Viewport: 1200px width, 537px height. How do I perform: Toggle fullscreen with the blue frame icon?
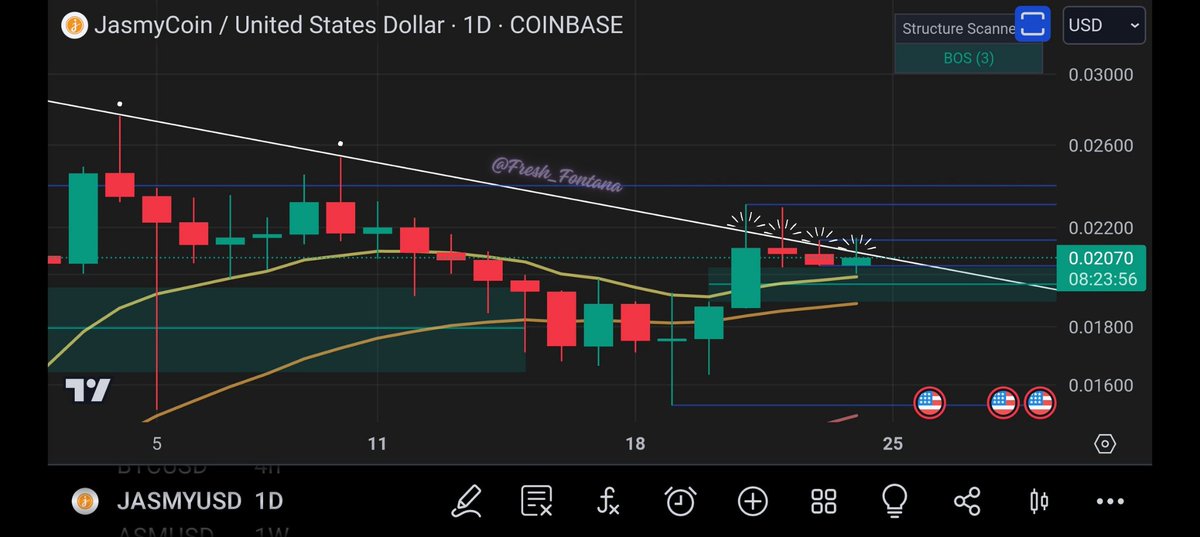(1034, 22)
